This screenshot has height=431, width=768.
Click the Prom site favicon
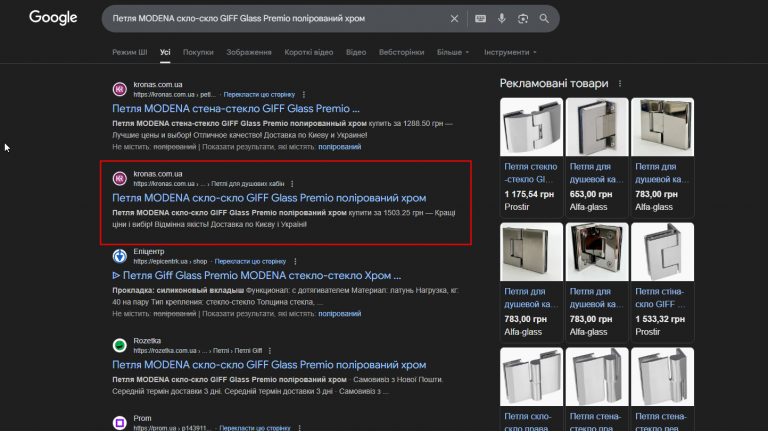point(120,423)
